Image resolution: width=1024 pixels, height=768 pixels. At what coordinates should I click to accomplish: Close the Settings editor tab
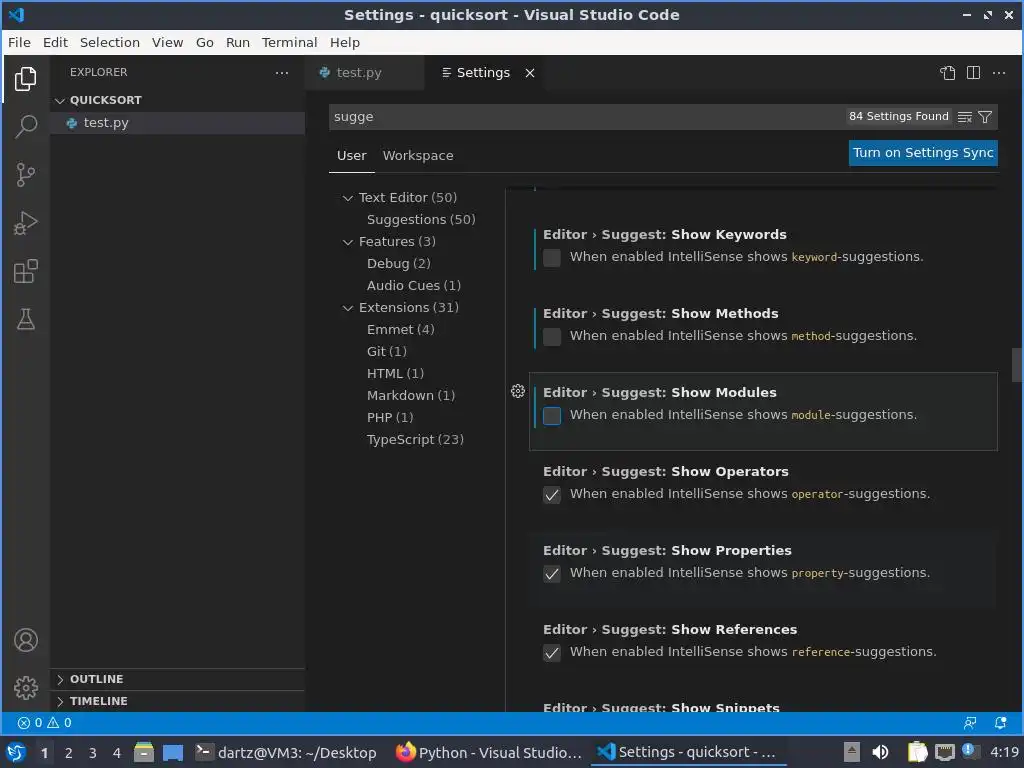(x=530, y=73)
